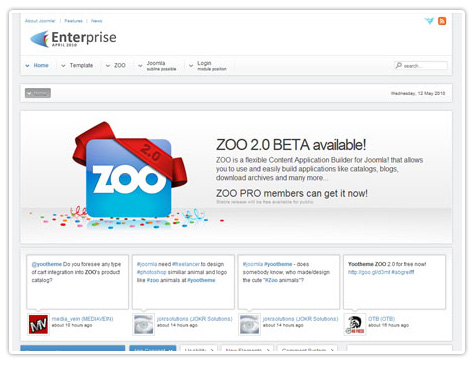The height and width of the screenshot is (365, 475).
Task: Click the search magnifier icon
Action: tap(399, 65)
